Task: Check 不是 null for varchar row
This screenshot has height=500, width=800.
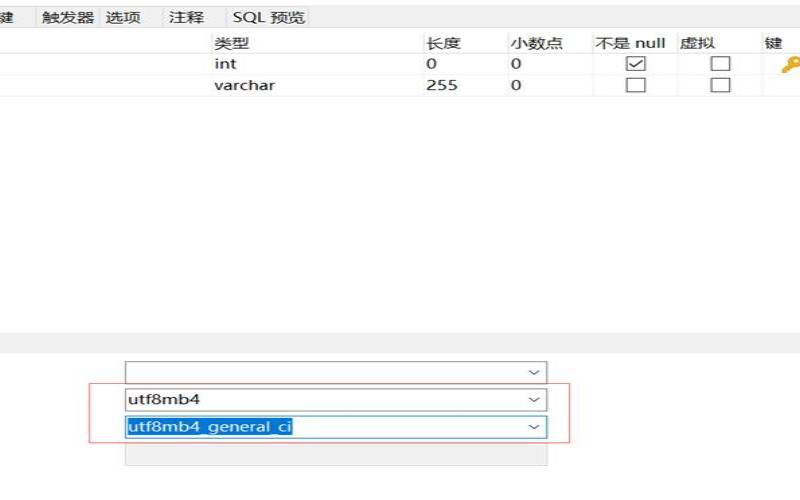Action: tap(636, 85)
